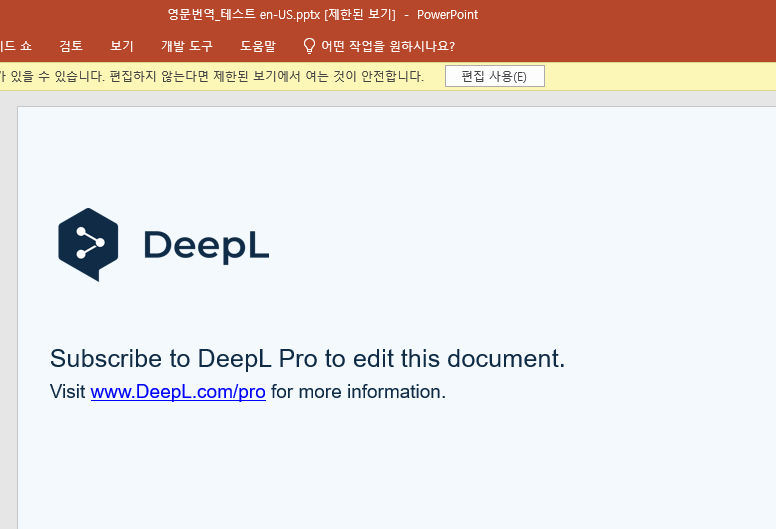Open the 개발 도구 ribbon tab

point(187,46)
